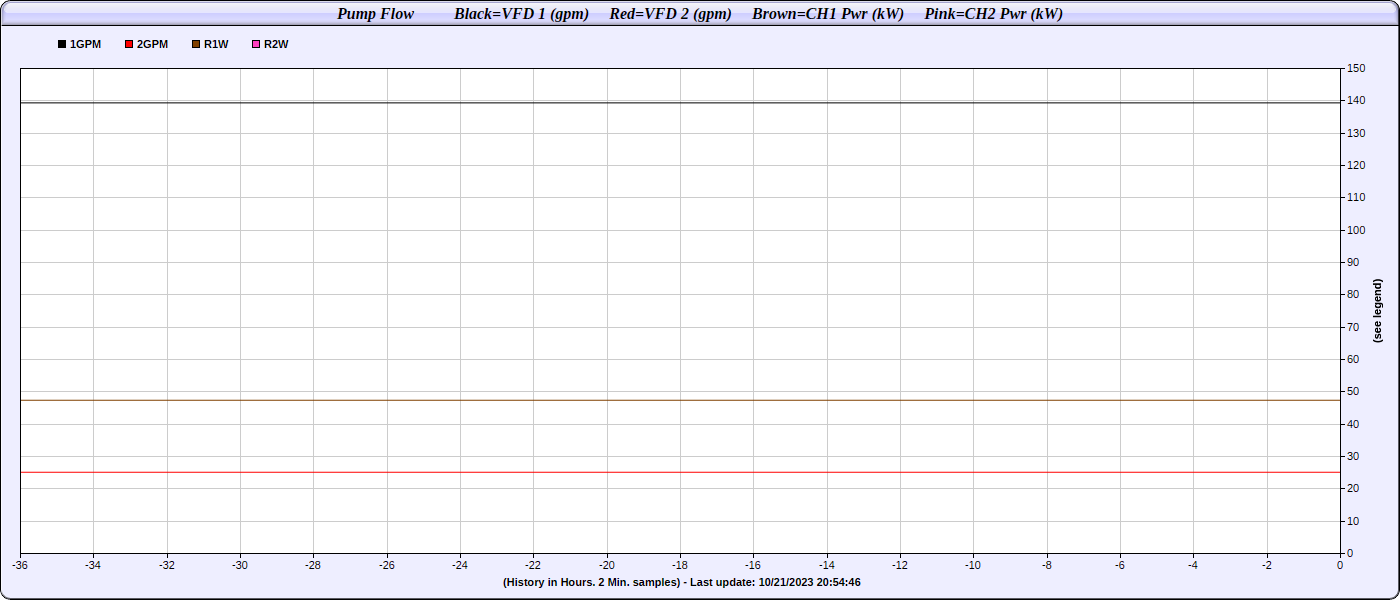Click the x-axis label -14
Image resolution: width=1400 pixels, height=600 pixels.
coord(827,565)
